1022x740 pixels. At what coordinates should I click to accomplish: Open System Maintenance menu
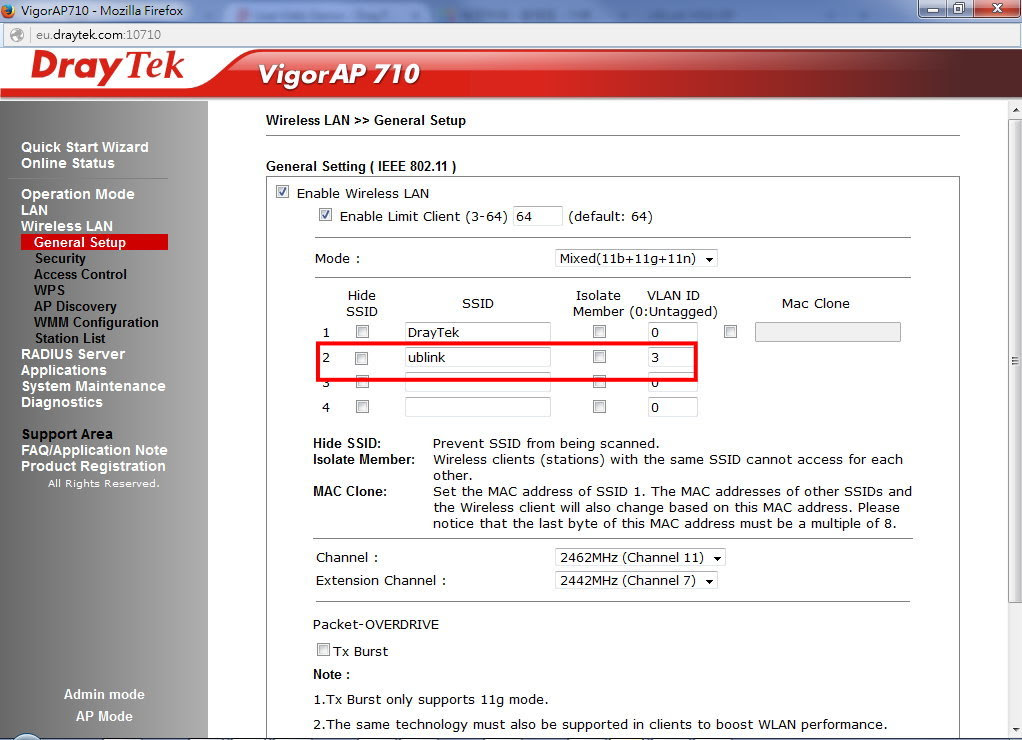(x=93, y=386)
